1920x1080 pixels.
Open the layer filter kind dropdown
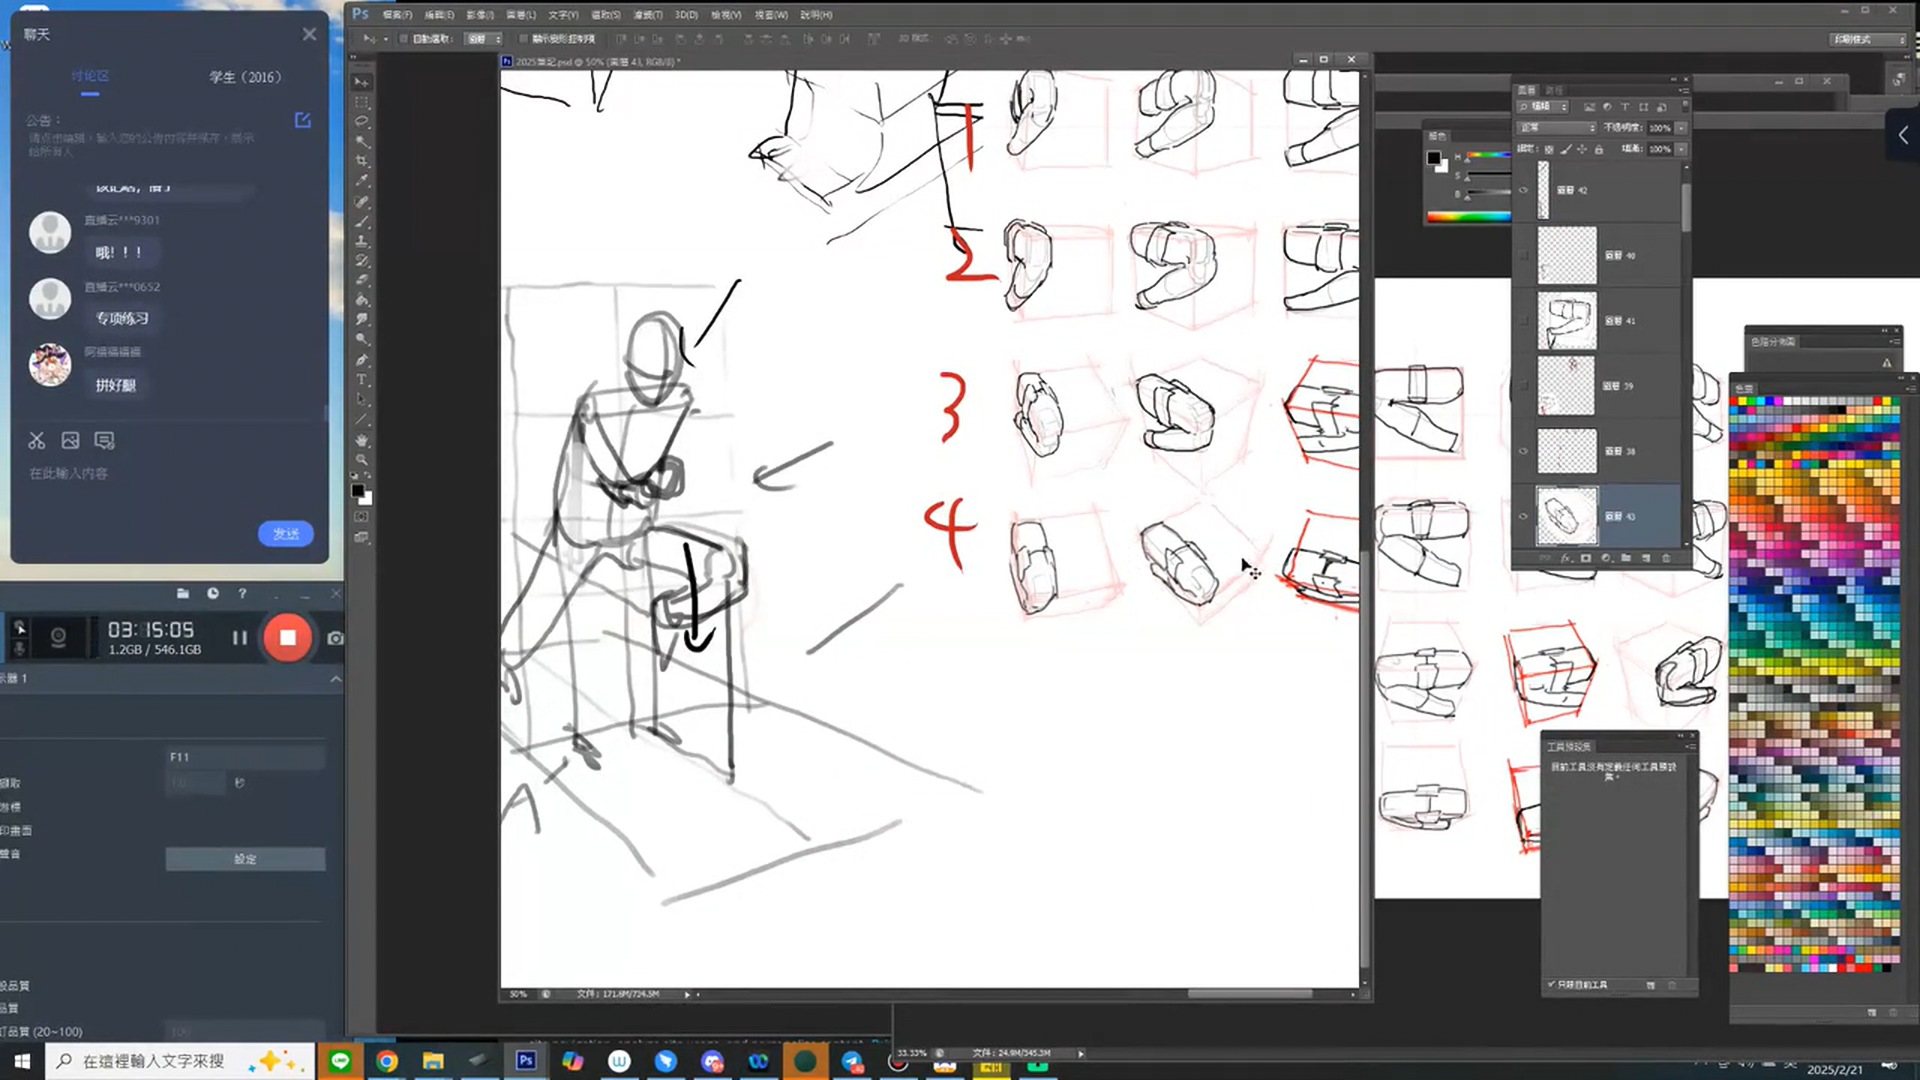[1544, 107]
